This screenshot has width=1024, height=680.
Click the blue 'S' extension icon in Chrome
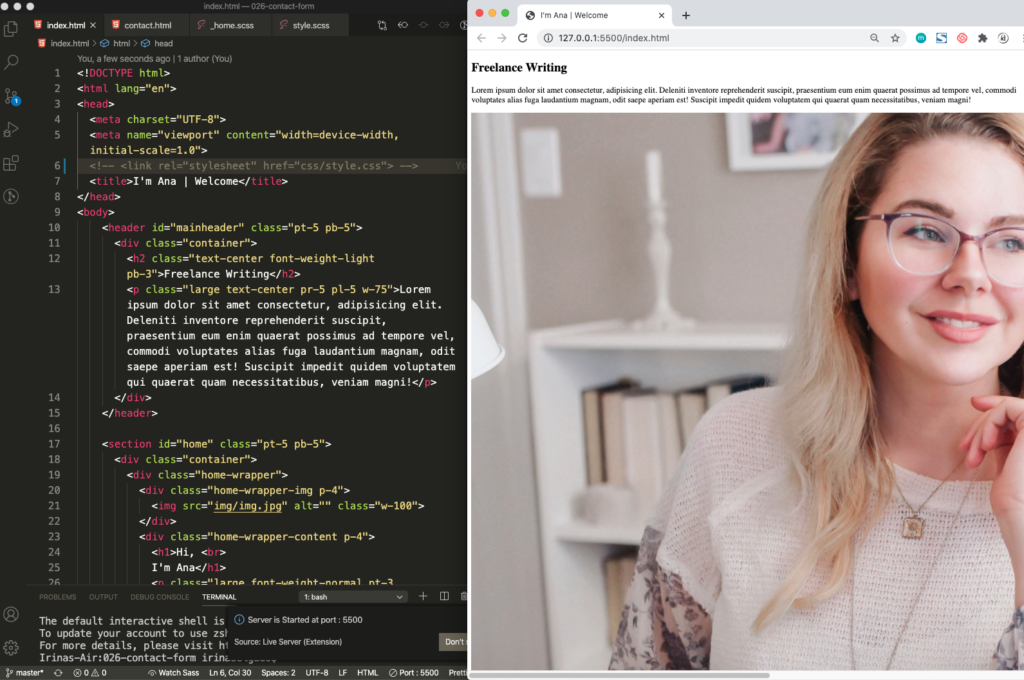941,38
